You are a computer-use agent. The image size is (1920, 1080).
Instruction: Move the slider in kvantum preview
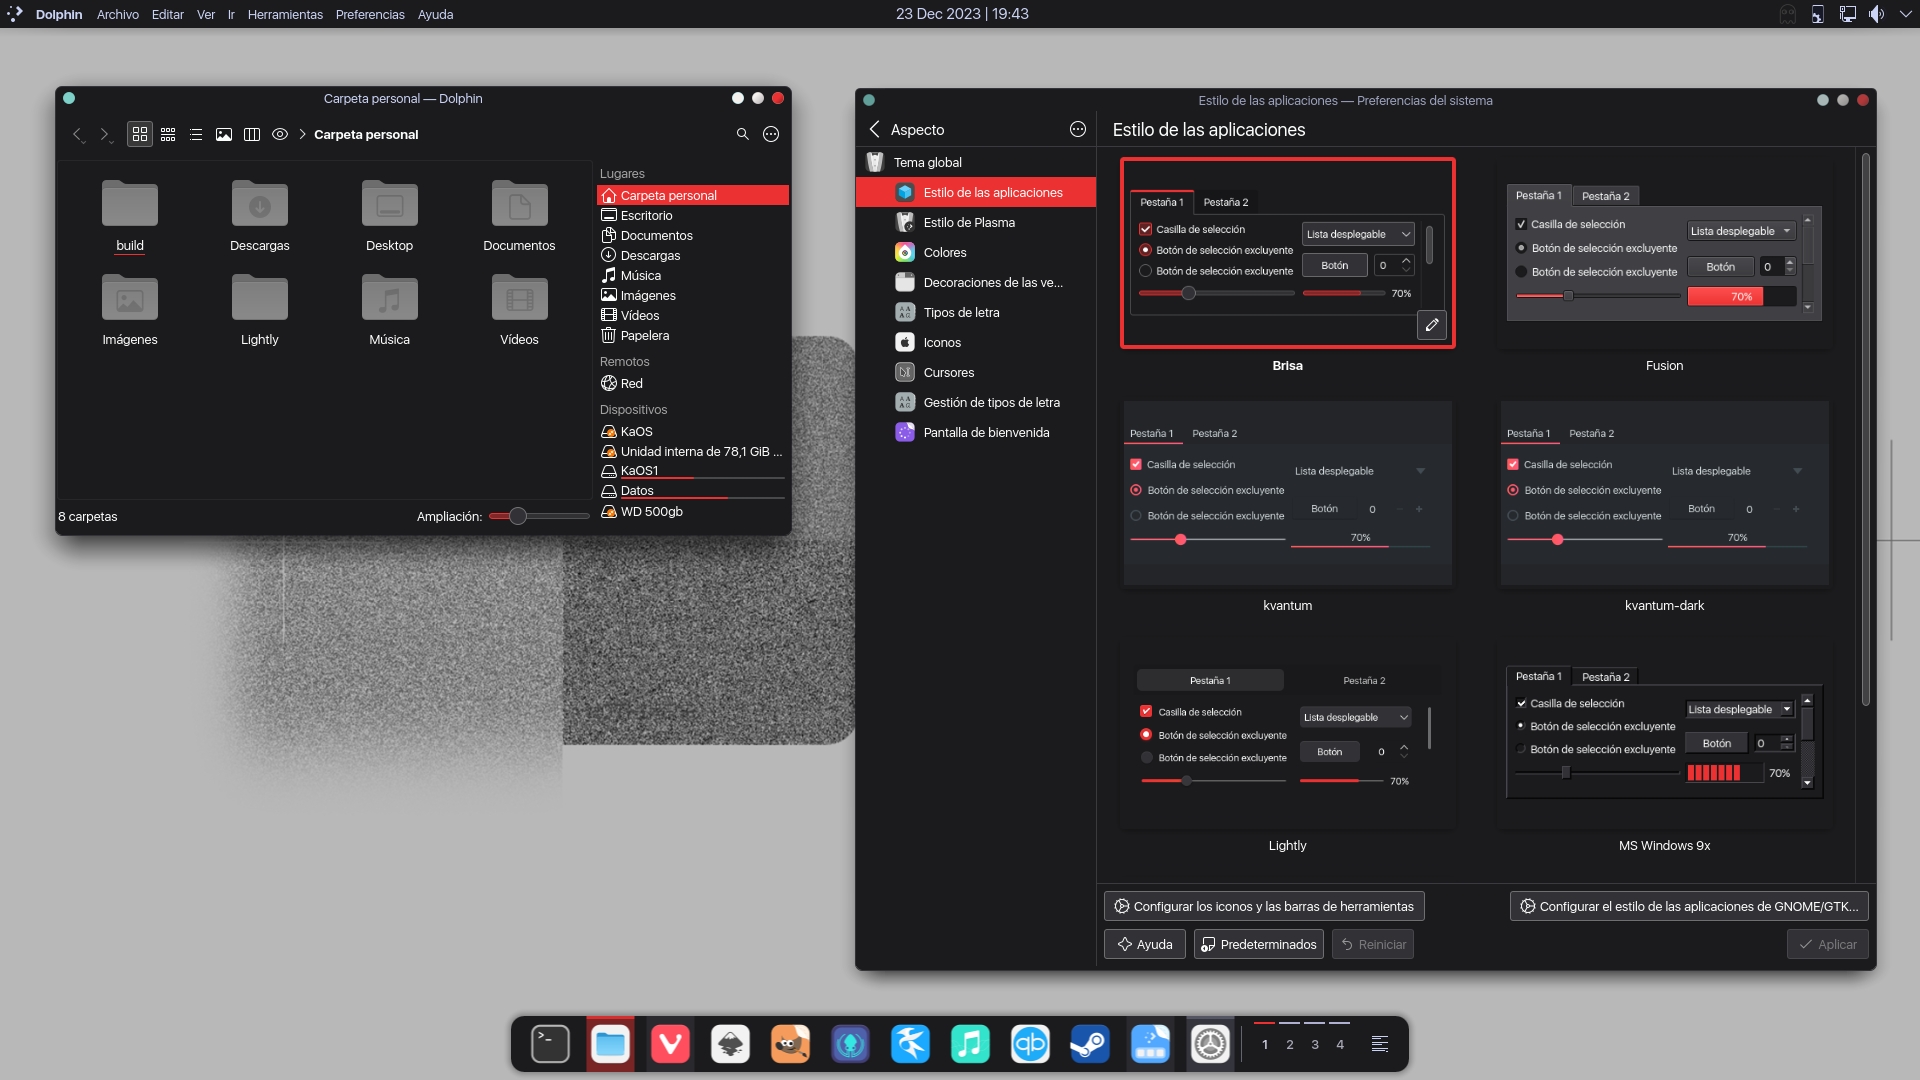tap(1181, 540)
